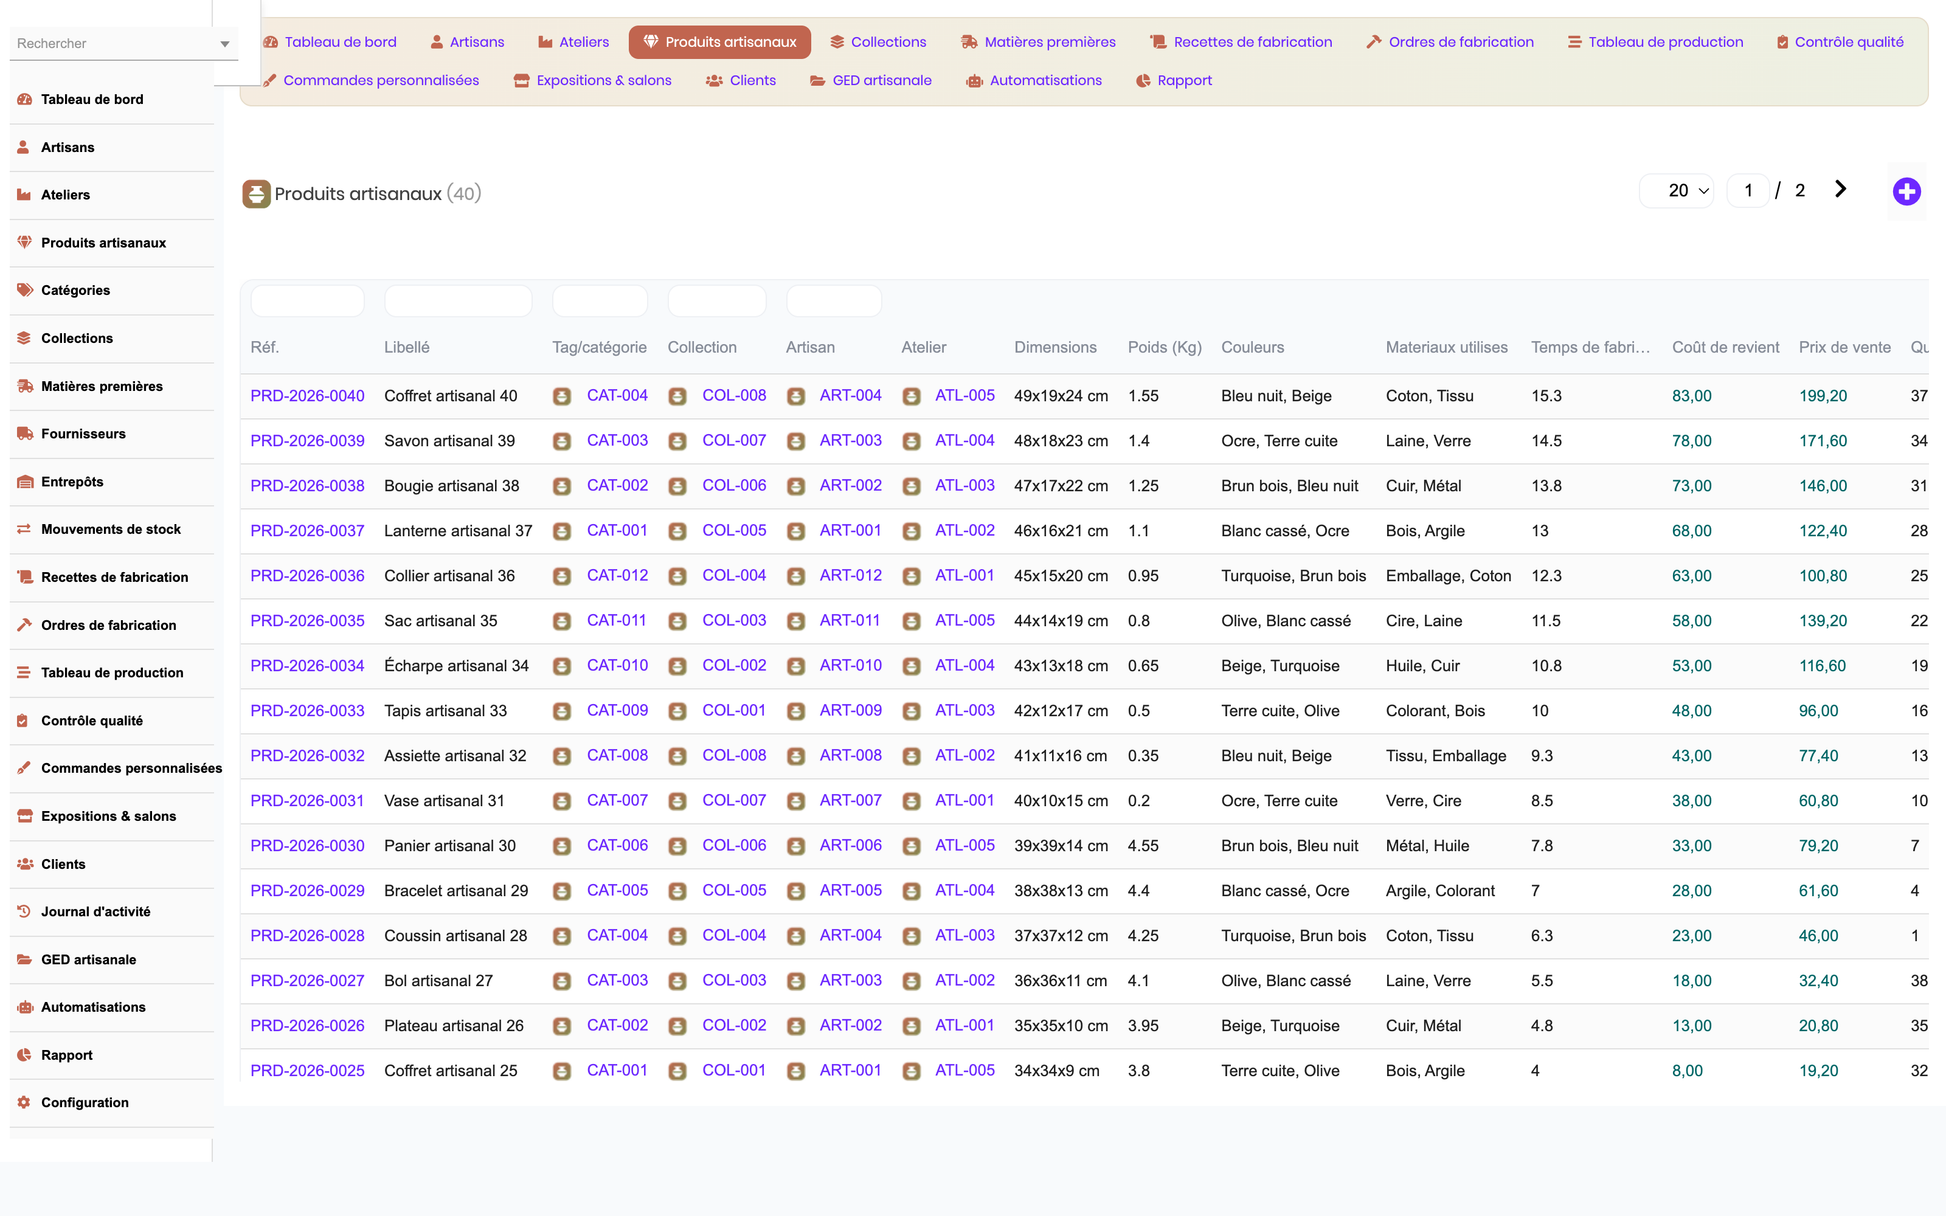1946x1216 pixels.
Task: Open ATL-005 link in Panier artisanal 30 row
Action: pos(965,846)
